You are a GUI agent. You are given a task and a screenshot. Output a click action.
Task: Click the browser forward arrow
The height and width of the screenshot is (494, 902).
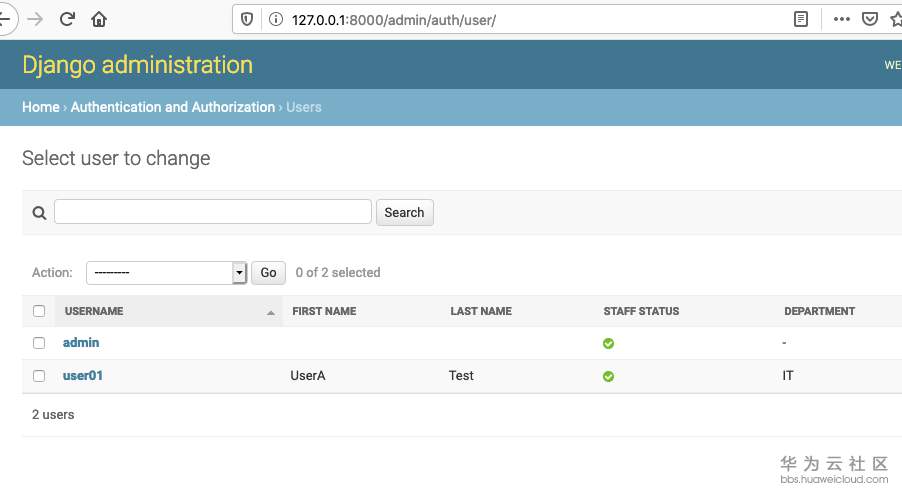pyautogui.click(x=35, y=20)
